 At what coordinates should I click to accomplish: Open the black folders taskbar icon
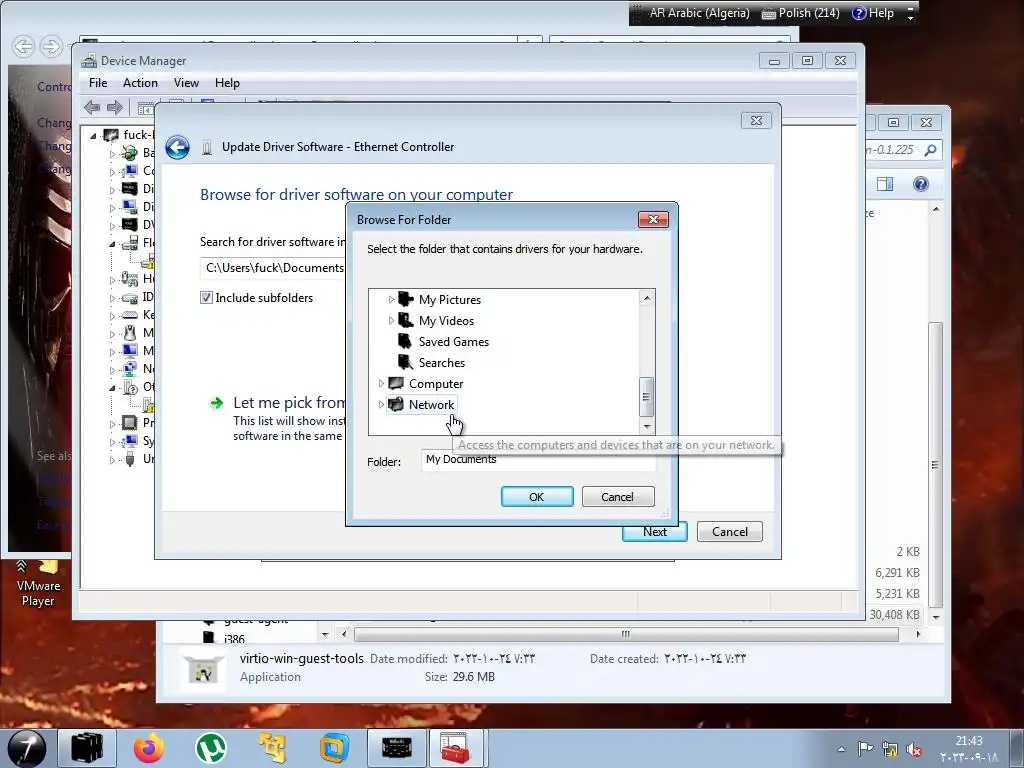click(87, 748)
